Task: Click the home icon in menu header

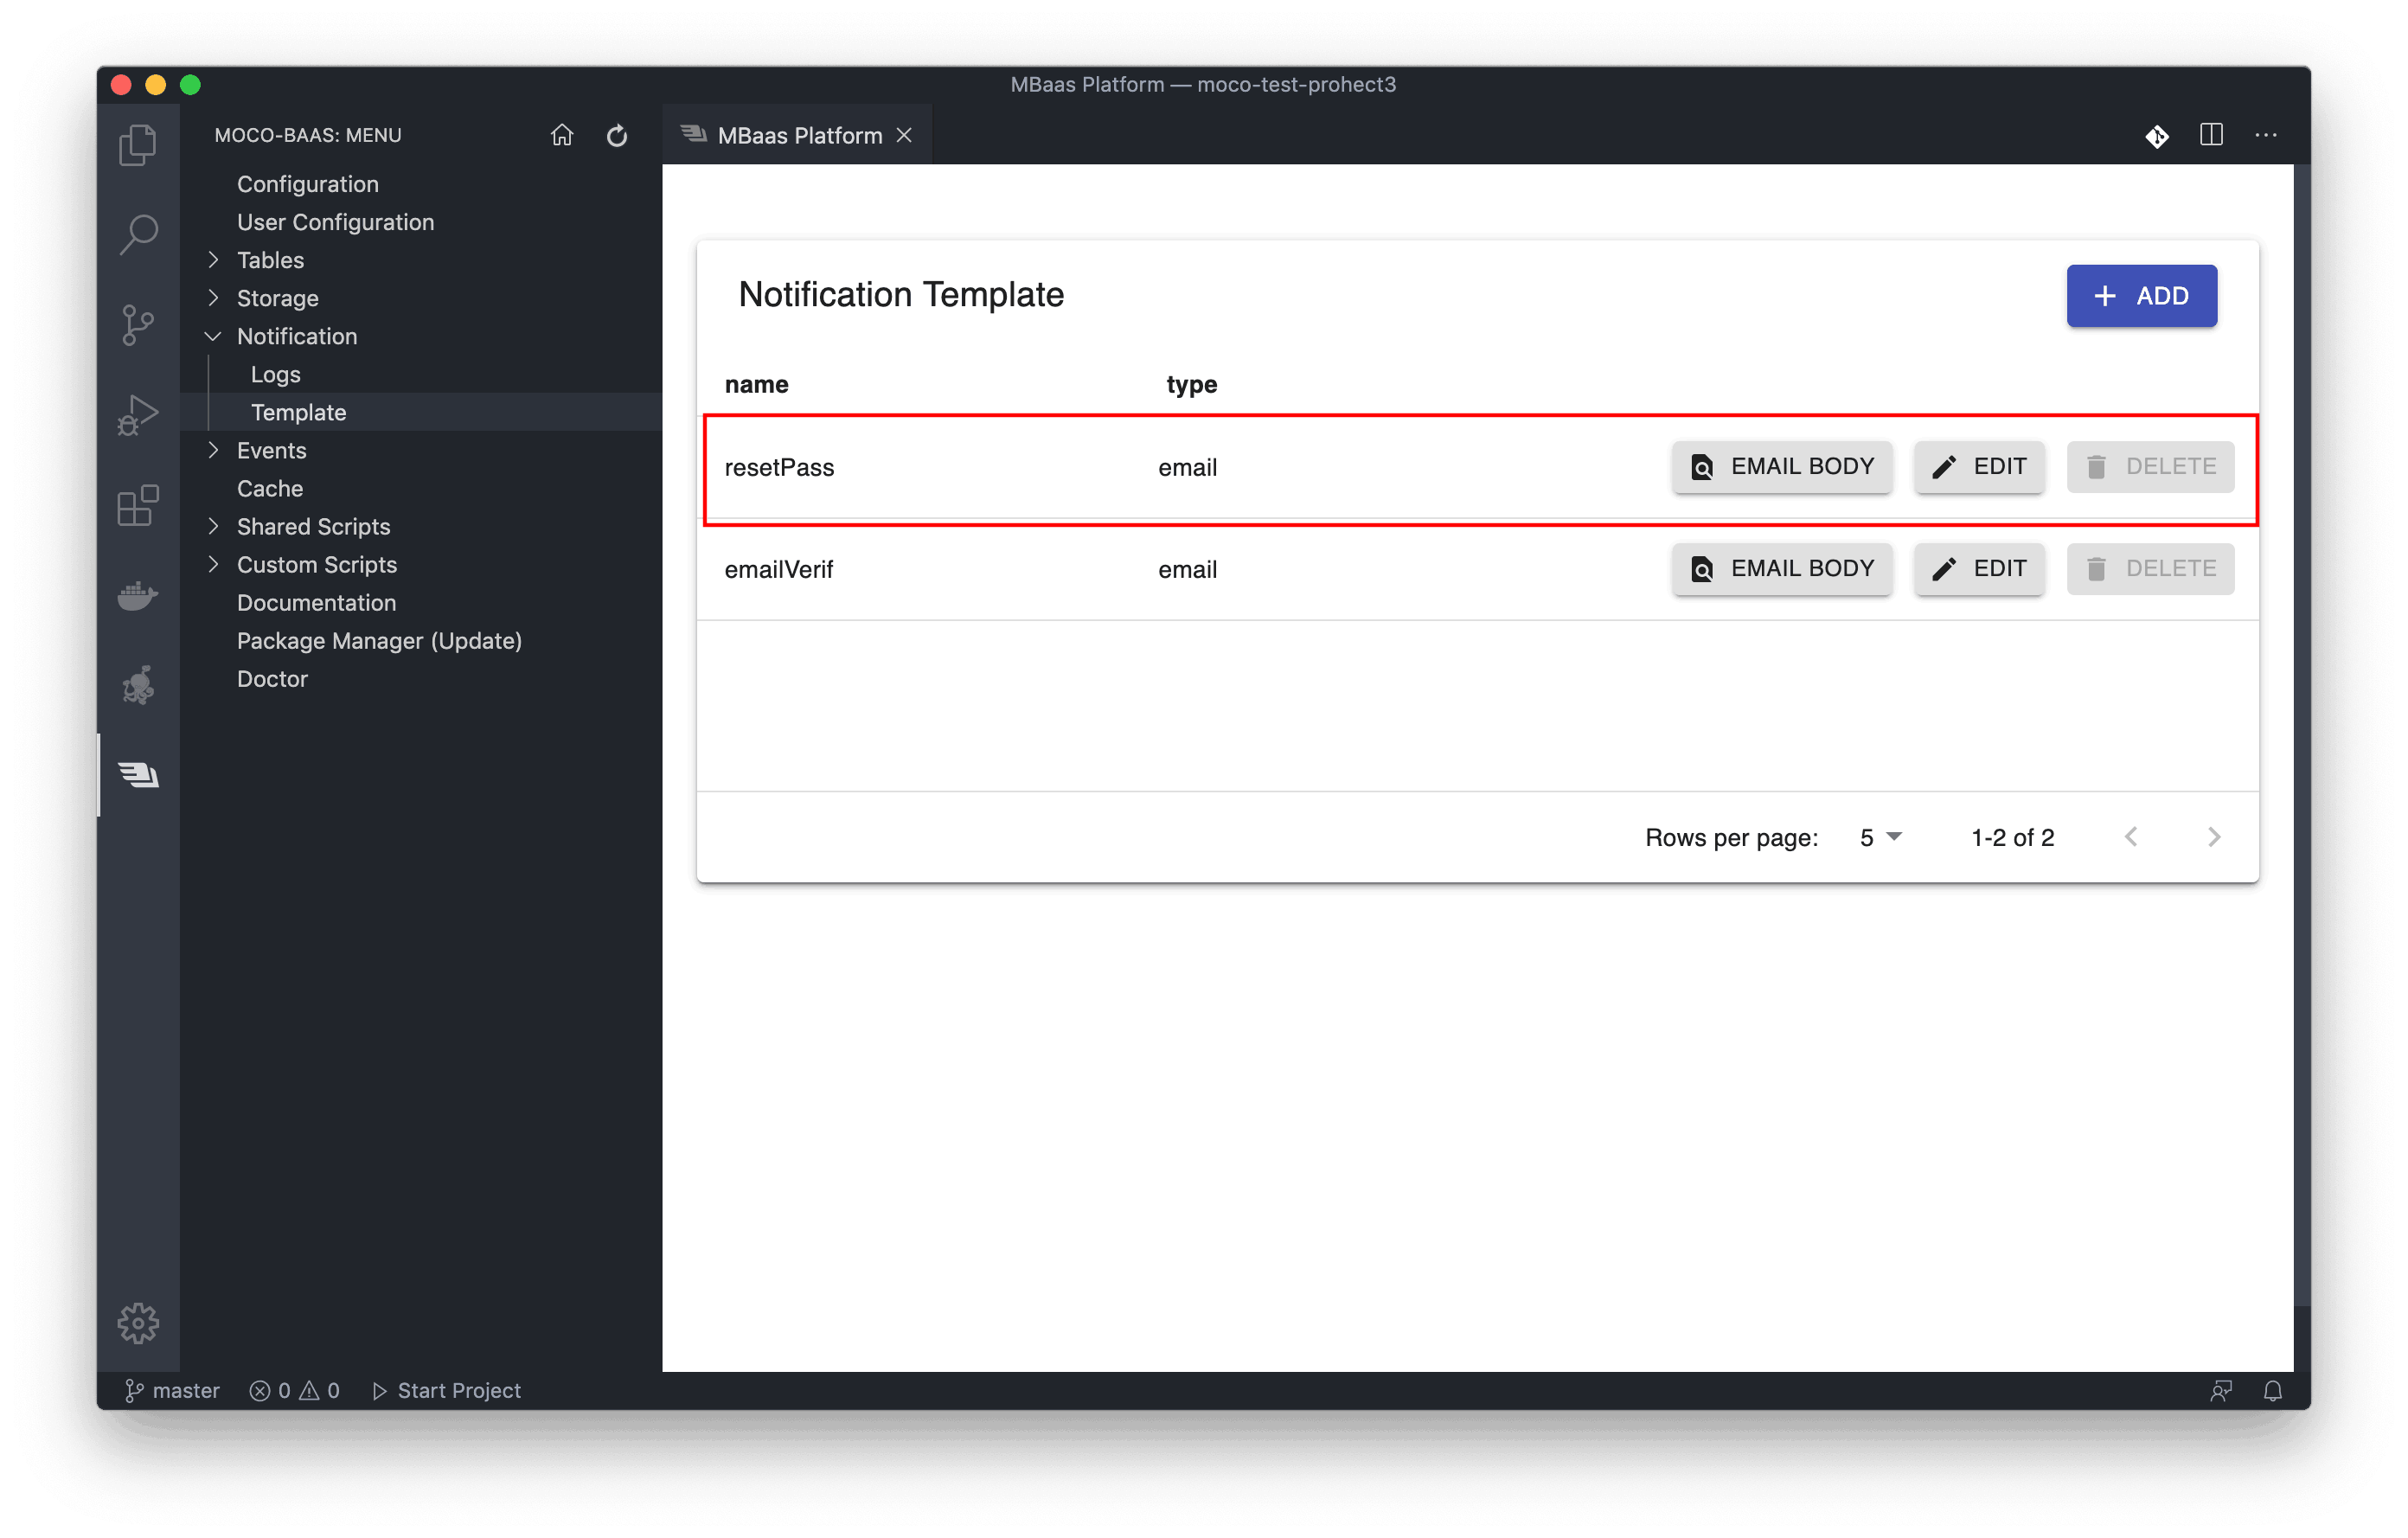Action: tap(562, 135)
